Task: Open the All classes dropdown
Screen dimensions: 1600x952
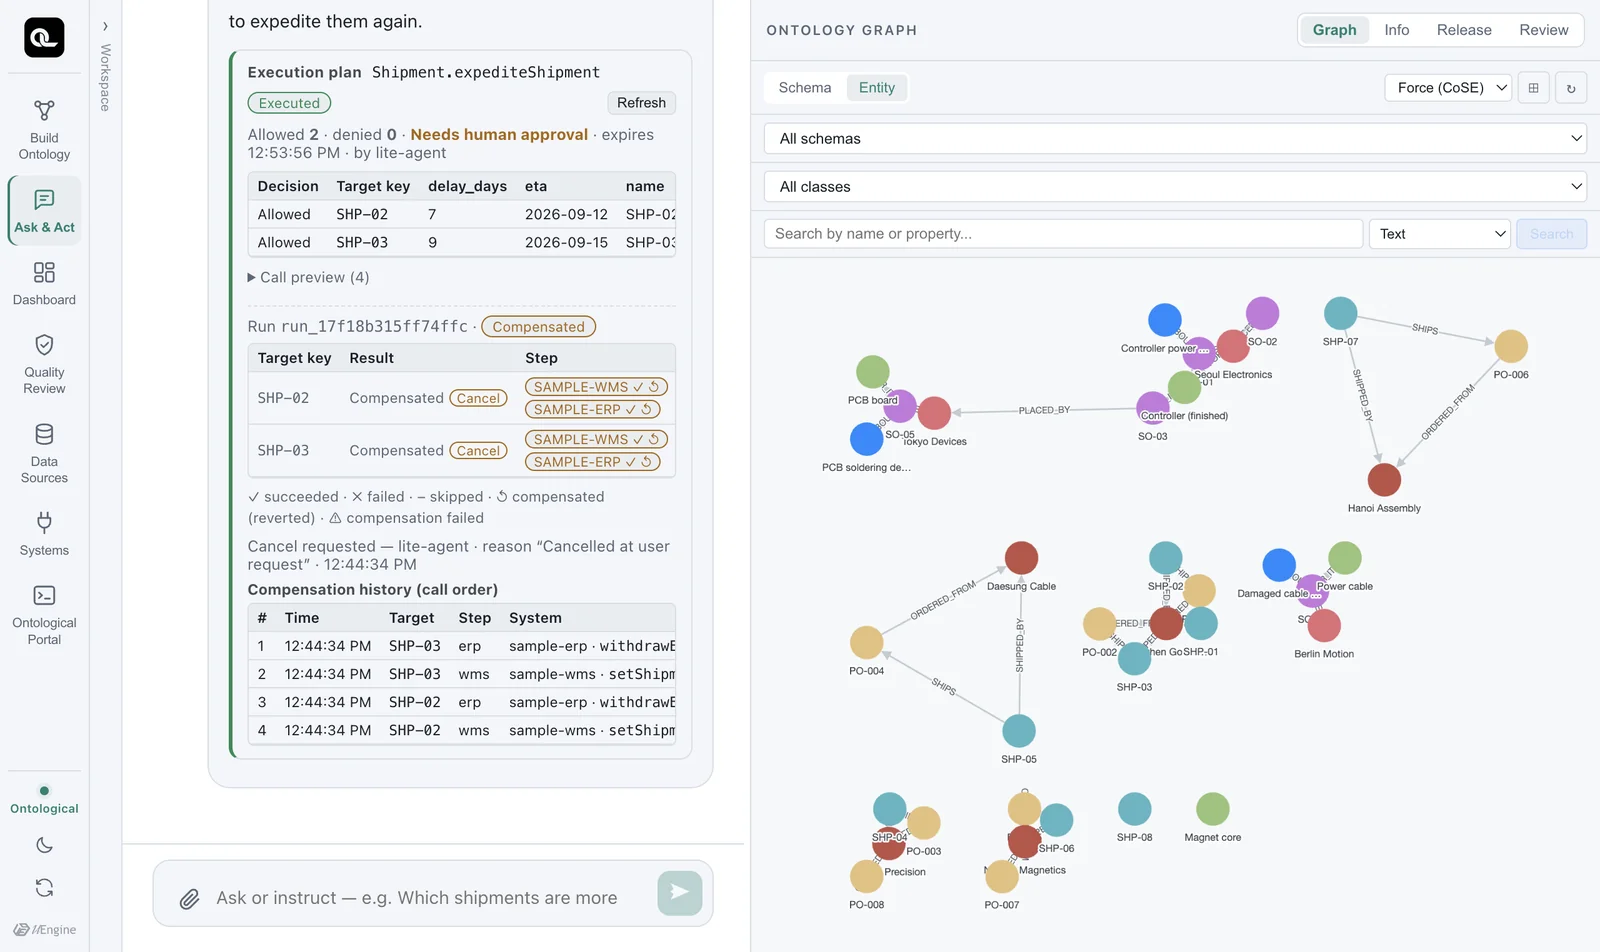Action: click(x=1175, y=187)
